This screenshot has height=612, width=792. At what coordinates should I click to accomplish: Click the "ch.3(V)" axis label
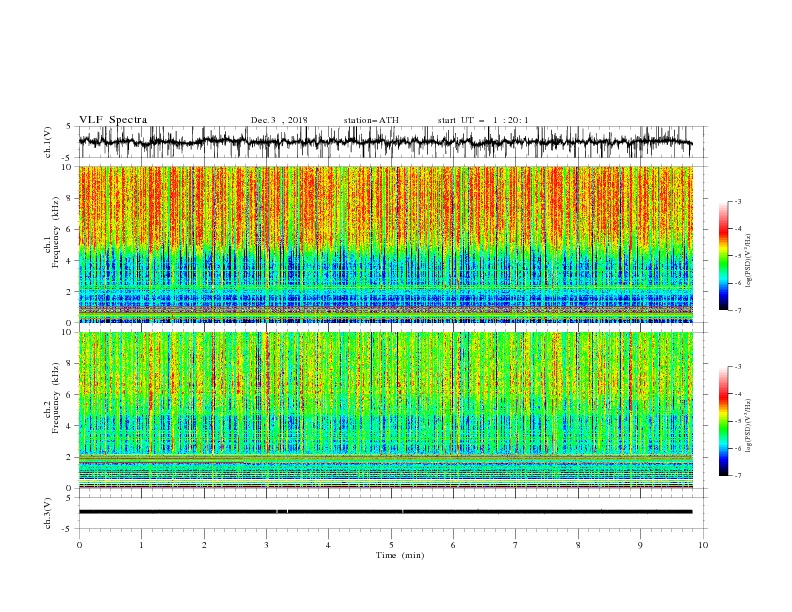click(48, 513)
